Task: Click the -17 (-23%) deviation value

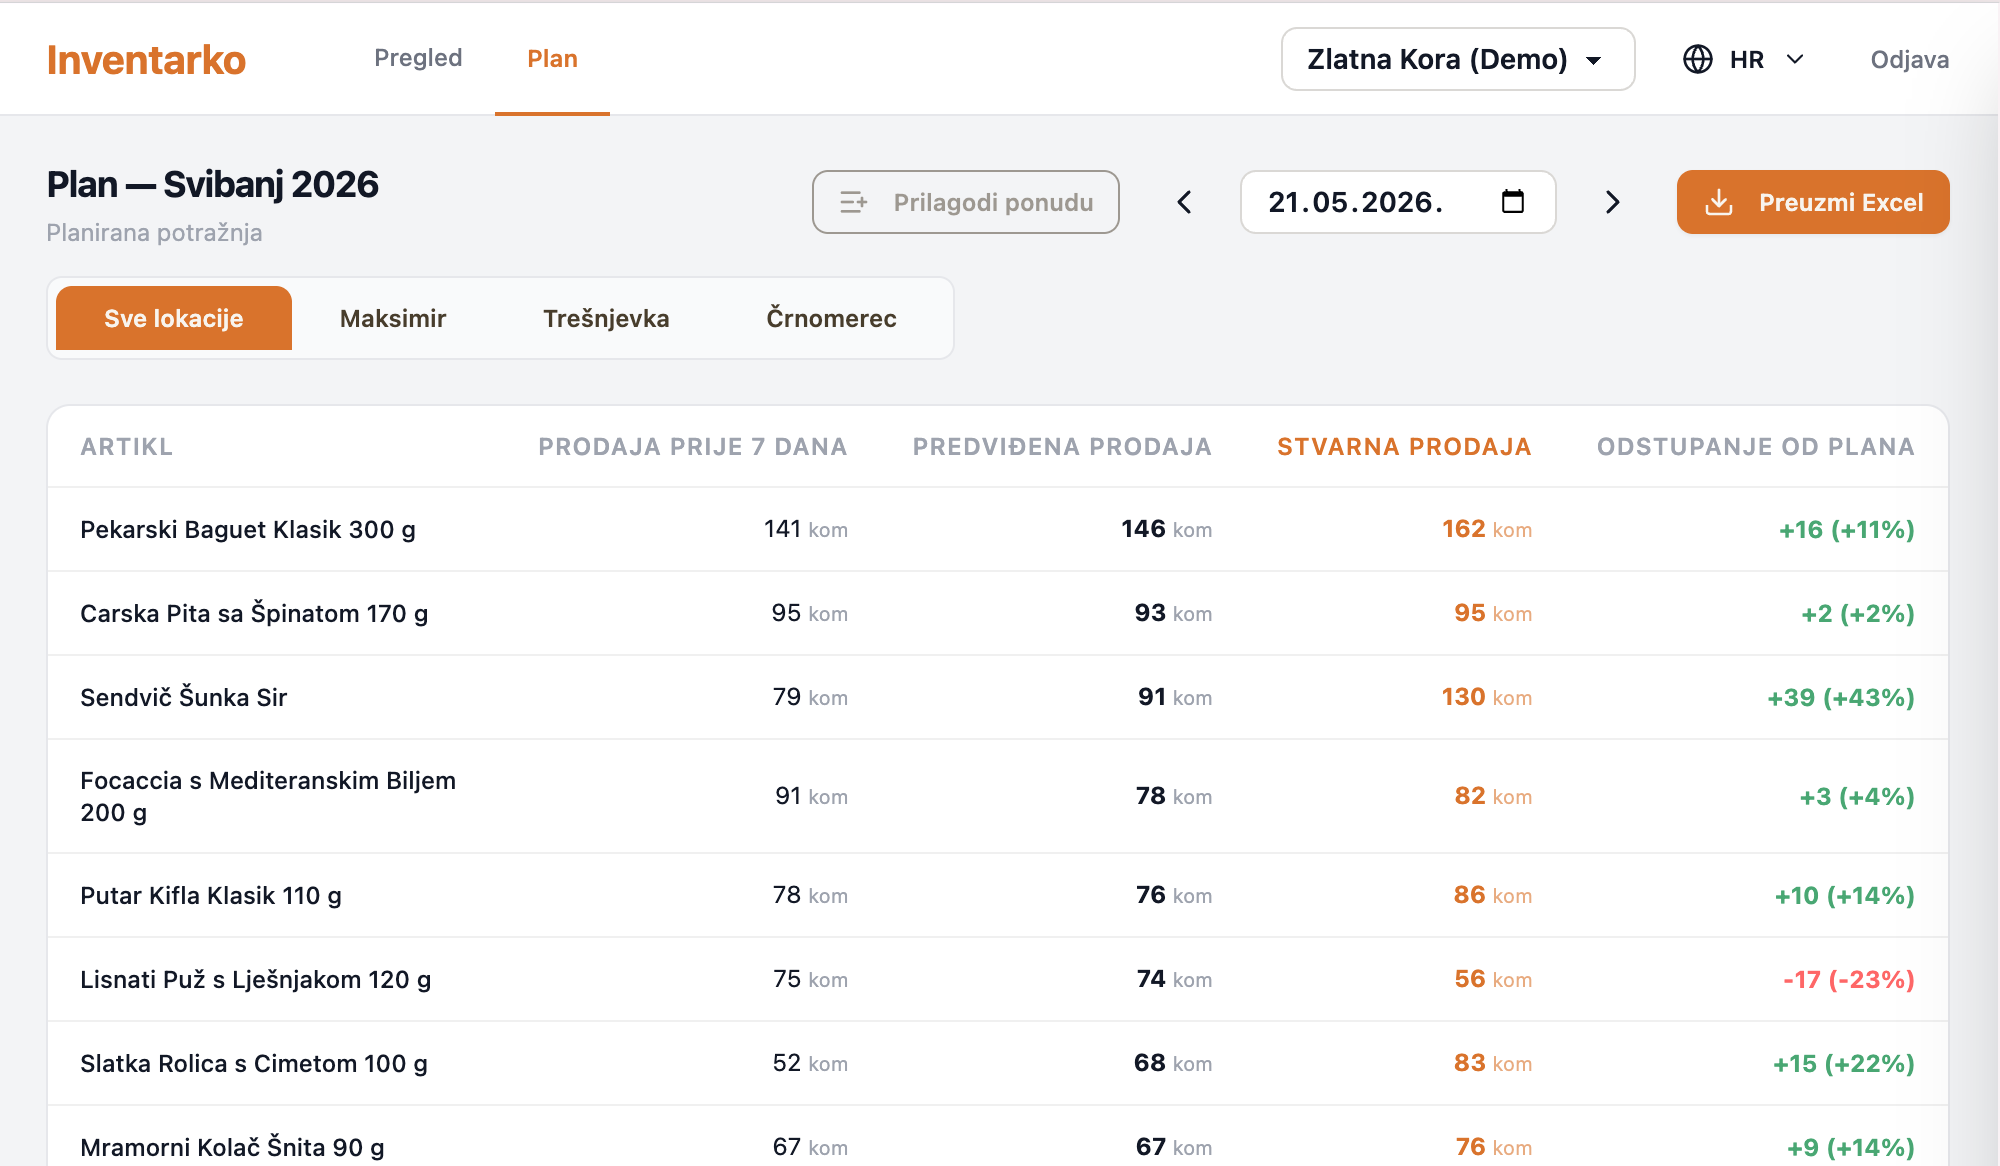Action: point(1848,979)
